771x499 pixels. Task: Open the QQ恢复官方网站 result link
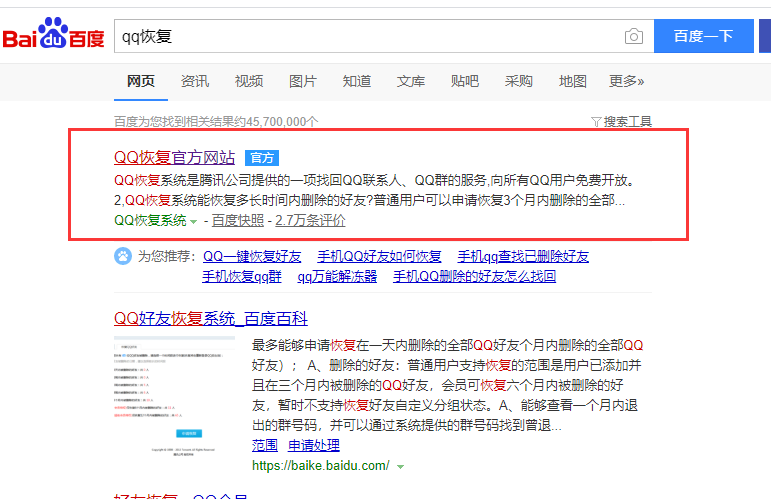click(x=175, y=158)
